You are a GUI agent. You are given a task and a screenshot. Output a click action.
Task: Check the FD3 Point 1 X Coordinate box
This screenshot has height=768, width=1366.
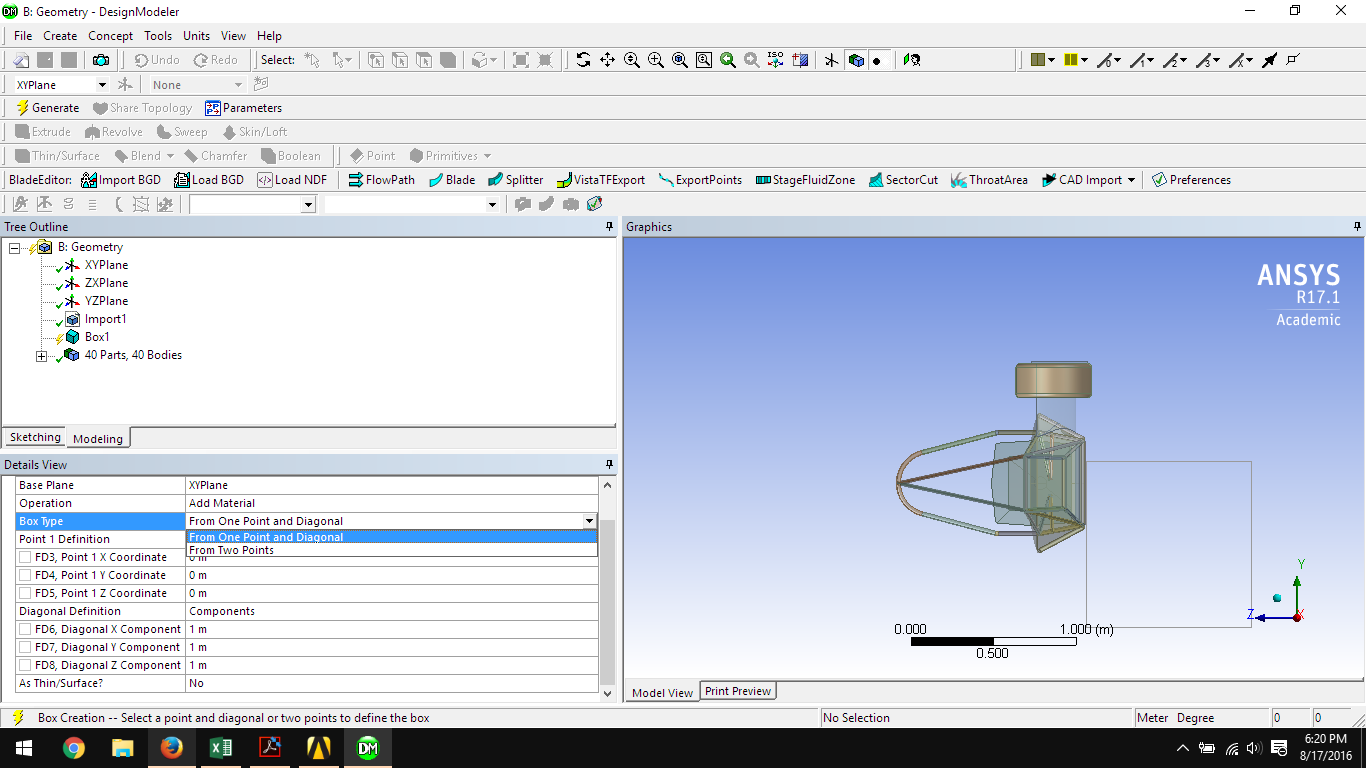tap(25, 557)
